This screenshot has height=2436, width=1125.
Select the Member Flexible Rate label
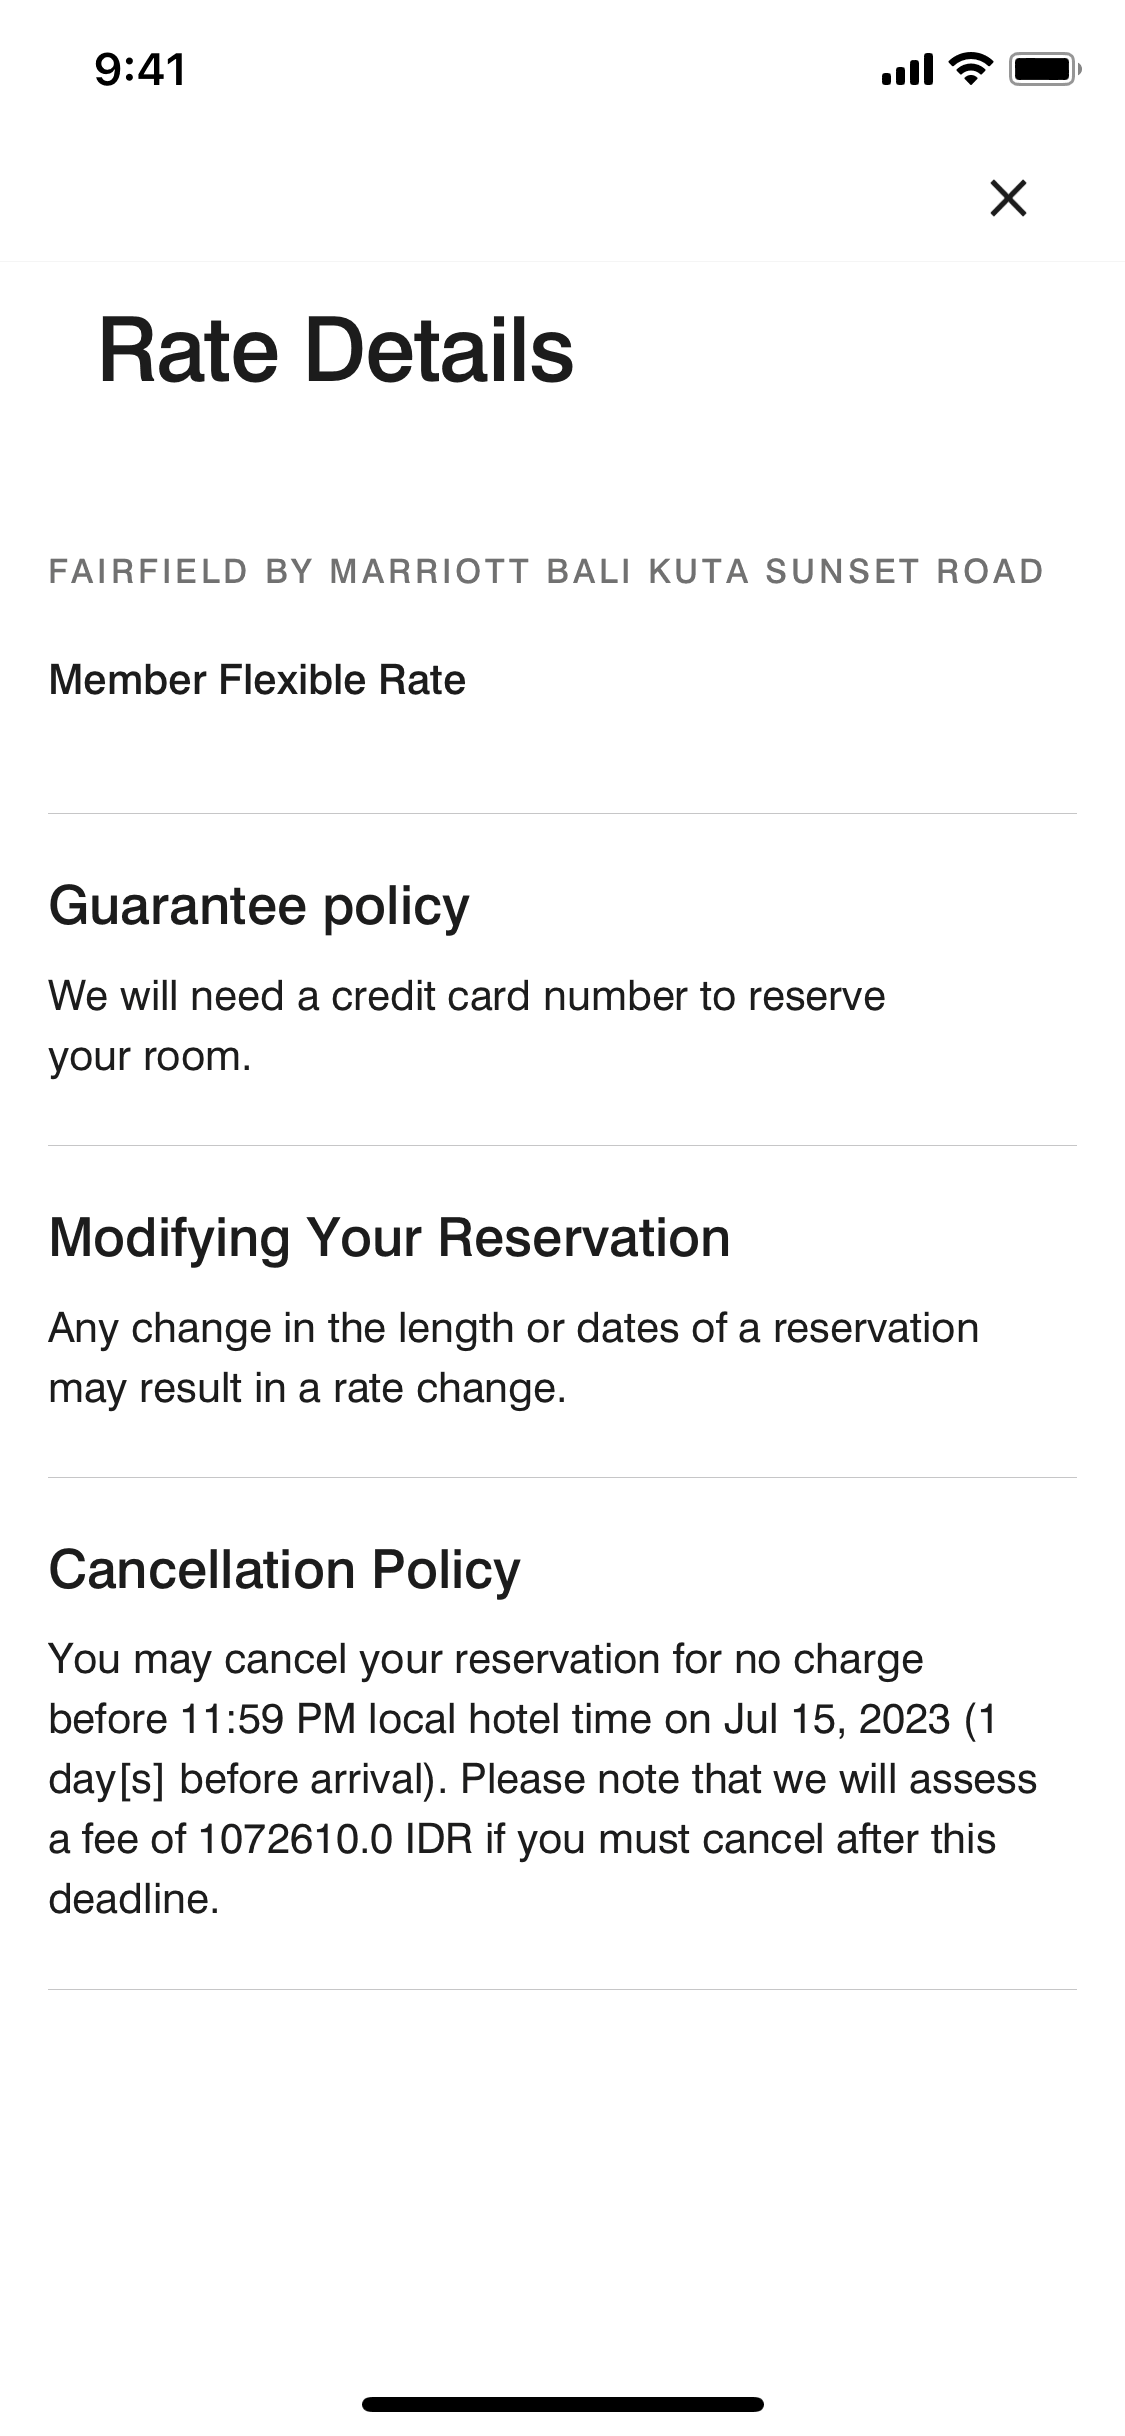(x=257, y=680)
